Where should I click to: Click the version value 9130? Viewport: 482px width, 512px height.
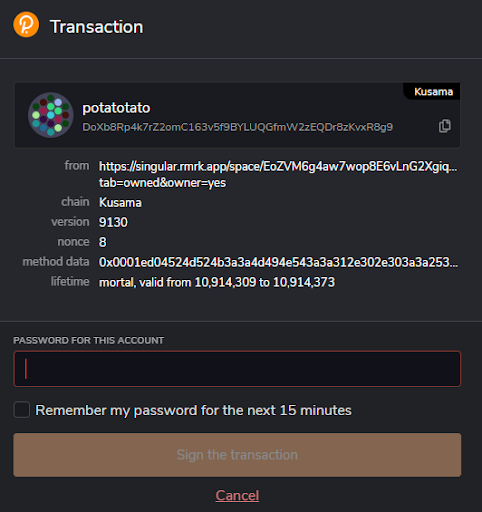(x=113, y=222)
